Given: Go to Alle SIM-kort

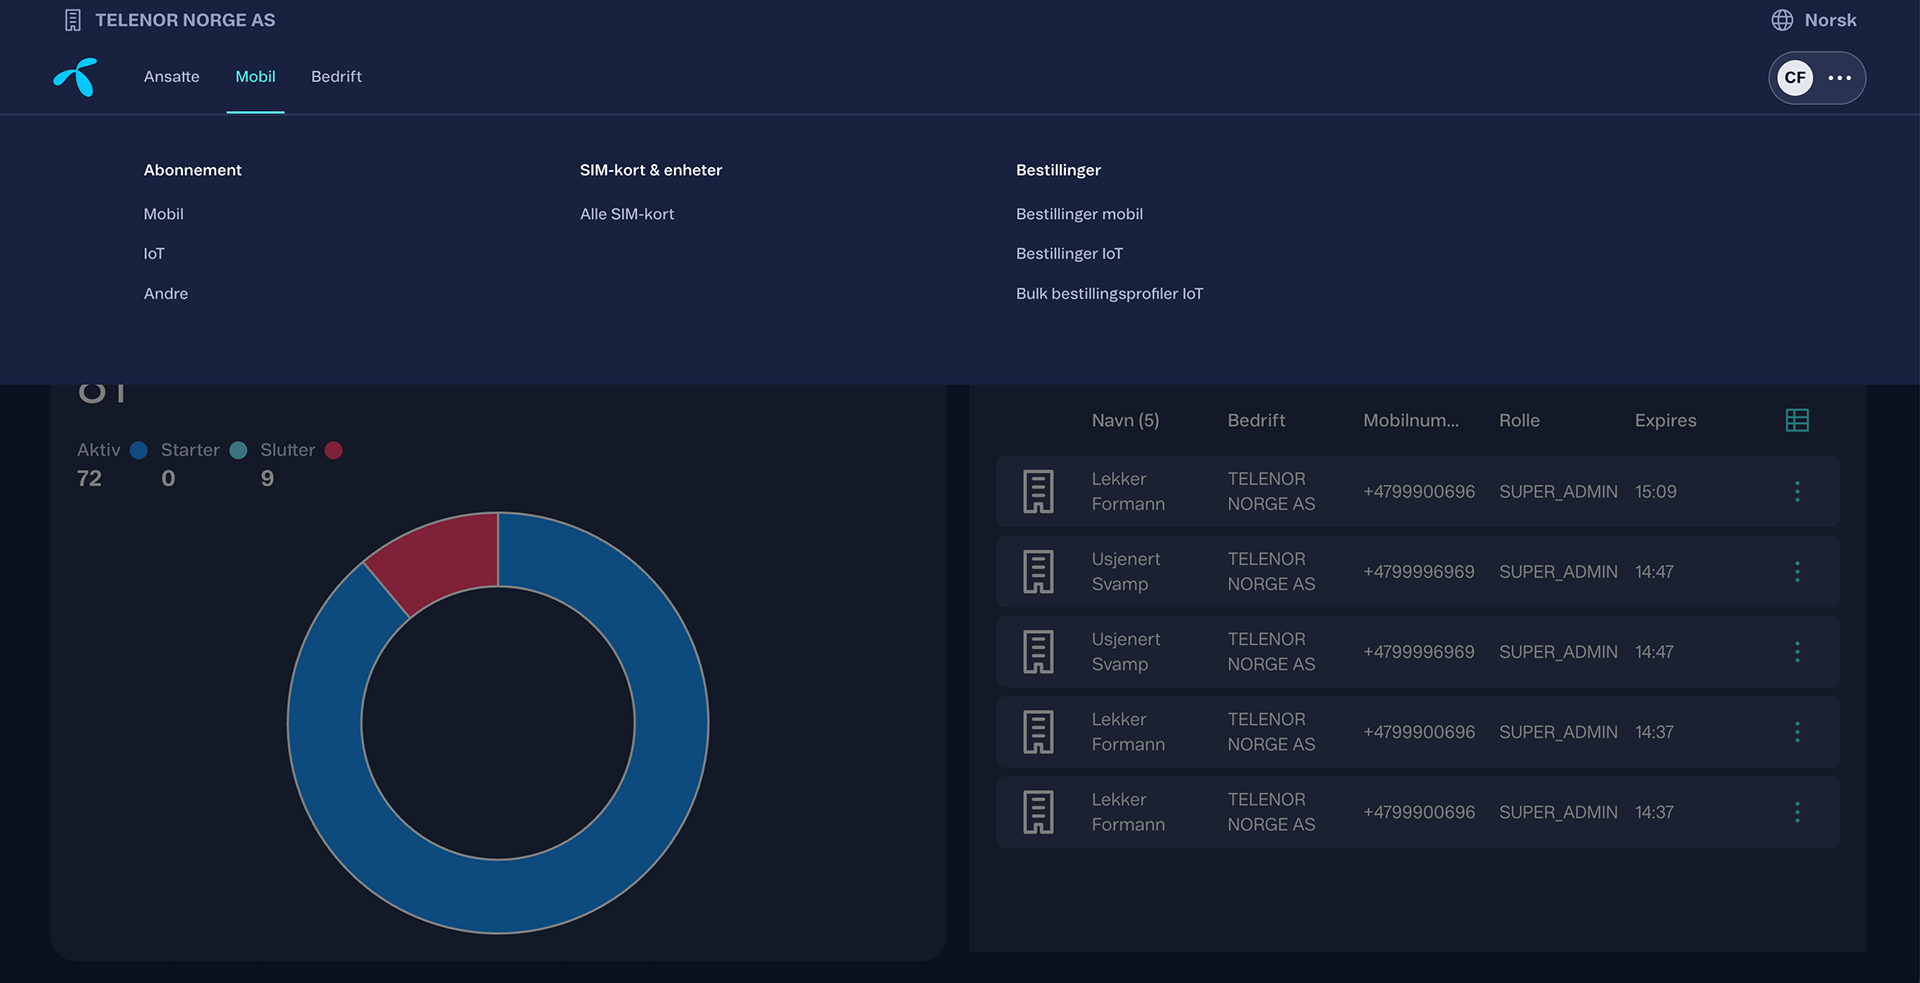Looking at the screenshot, I should [x=627, y=214].
